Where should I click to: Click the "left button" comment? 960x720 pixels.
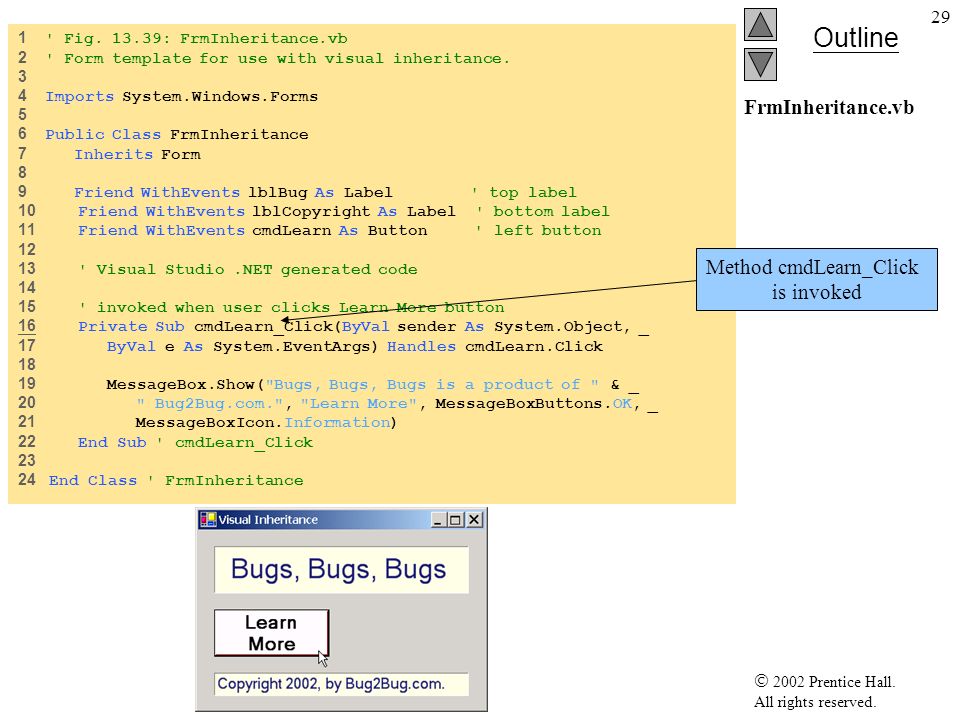tap(539, 230)
